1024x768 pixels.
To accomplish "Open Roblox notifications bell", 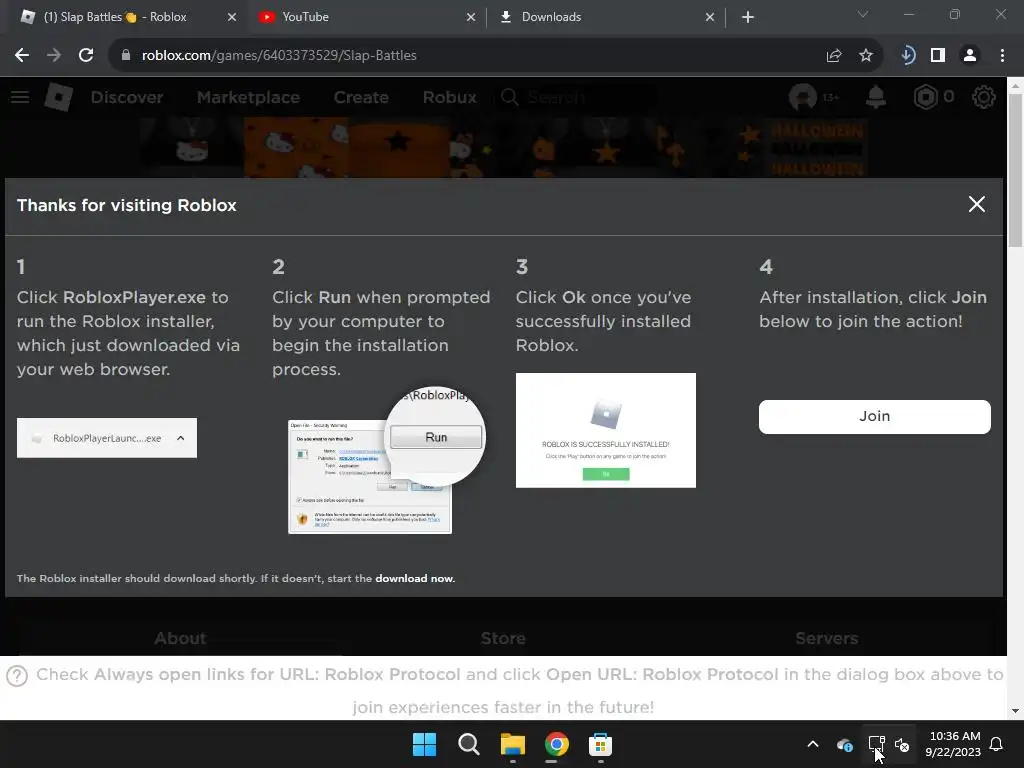I will pyautogui.click(x=876, y=97).
